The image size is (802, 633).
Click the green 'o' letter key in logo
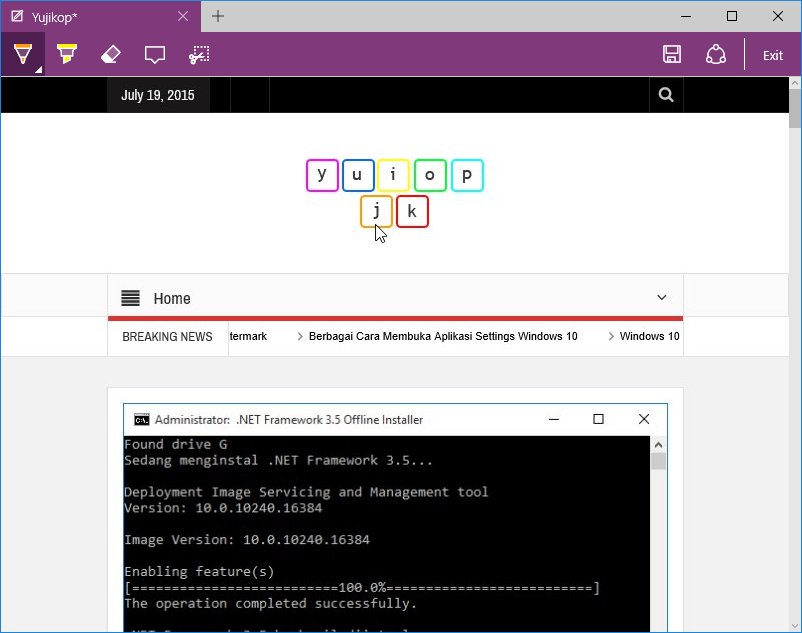click(430, 175)
